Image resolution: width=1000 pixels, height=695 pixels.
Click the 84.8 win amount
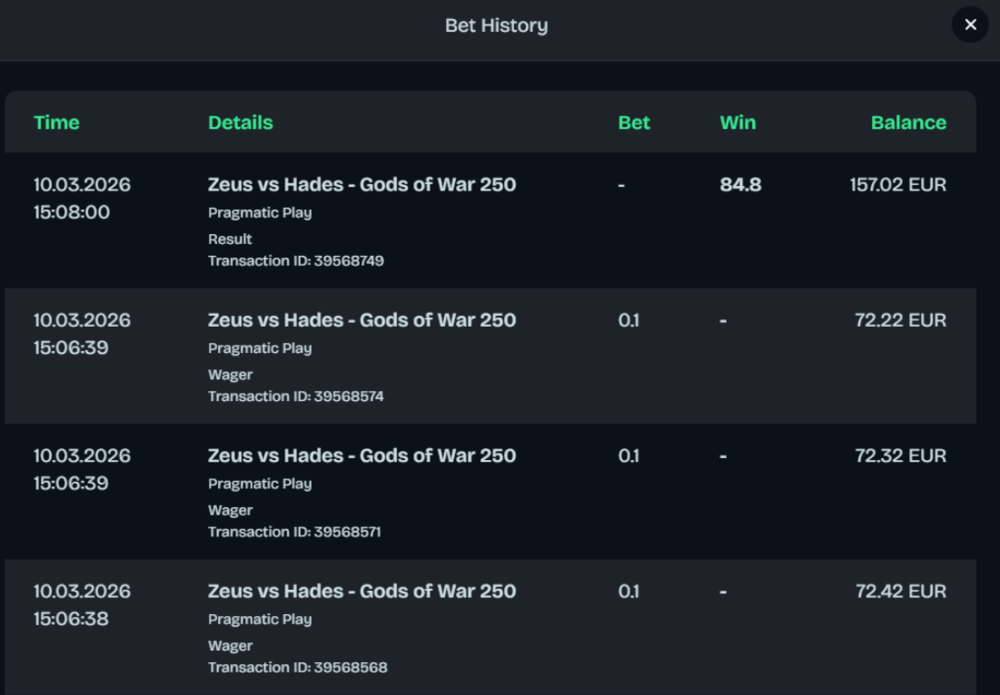click(x=740, y=185)
